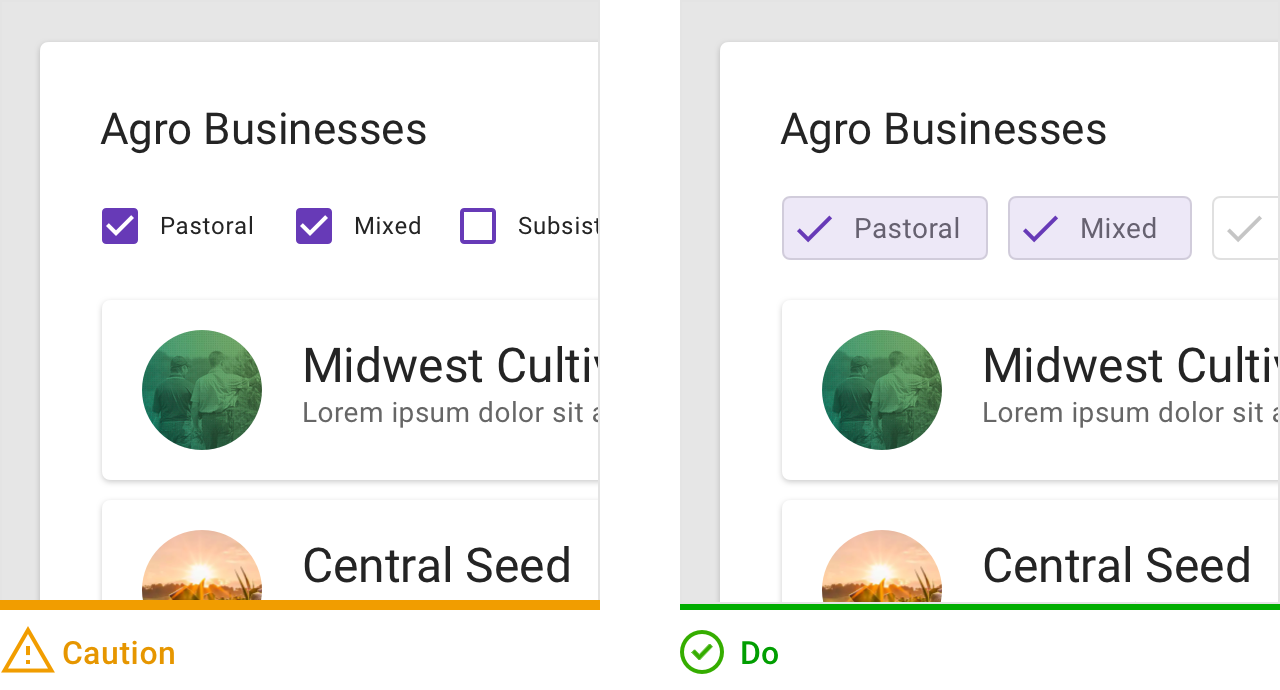1280x690 pixels.
Task: Click the orange Caution warning triangle icon
Action: pos(28,651)
